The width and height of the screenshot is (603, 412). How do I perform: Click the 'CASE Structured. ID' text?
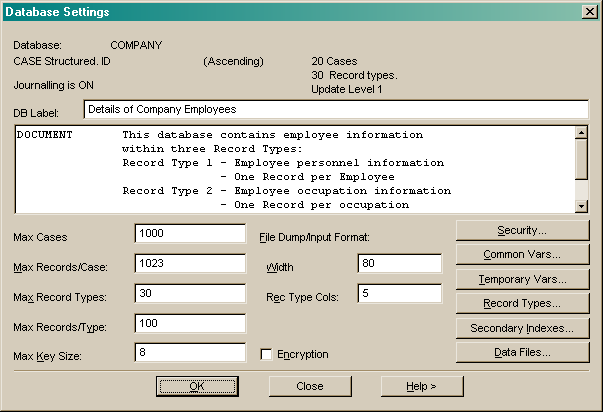(x=62, y=61)
